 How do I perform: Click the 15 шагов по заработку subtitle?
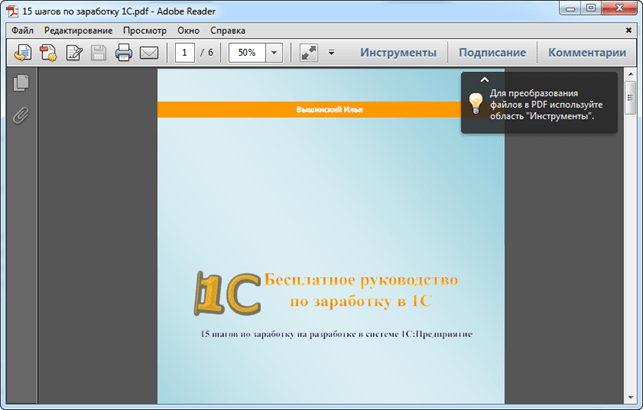point(336,334)
